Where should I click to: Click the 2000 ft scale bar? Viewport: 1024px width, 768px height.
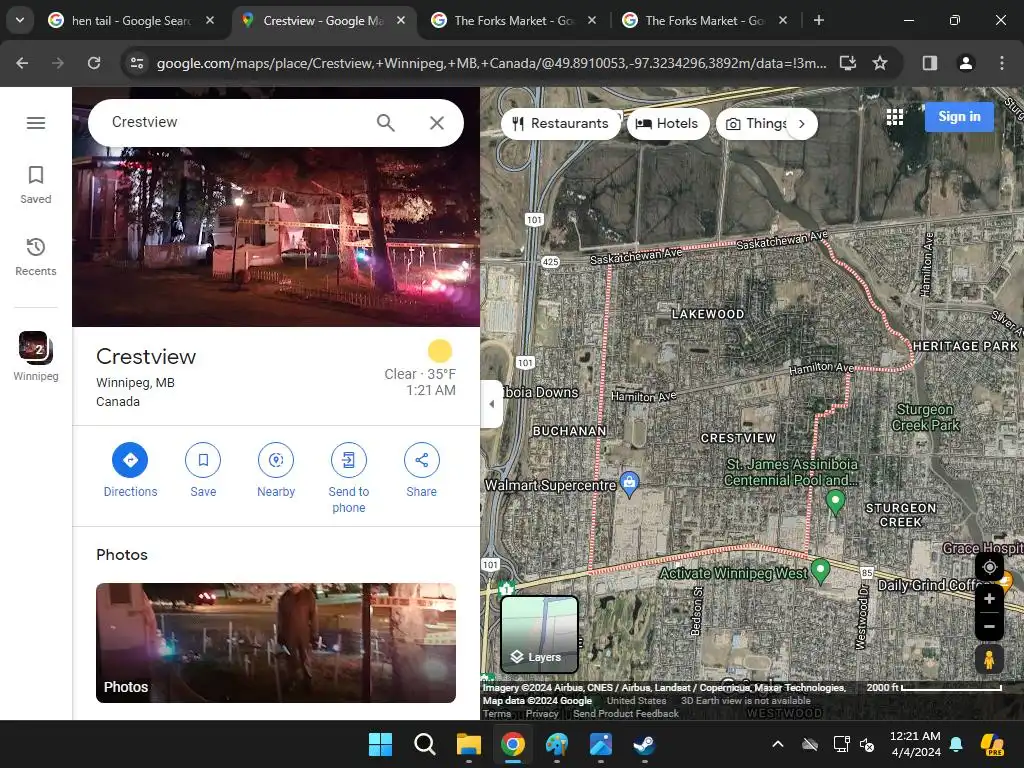tap(934, 688)
